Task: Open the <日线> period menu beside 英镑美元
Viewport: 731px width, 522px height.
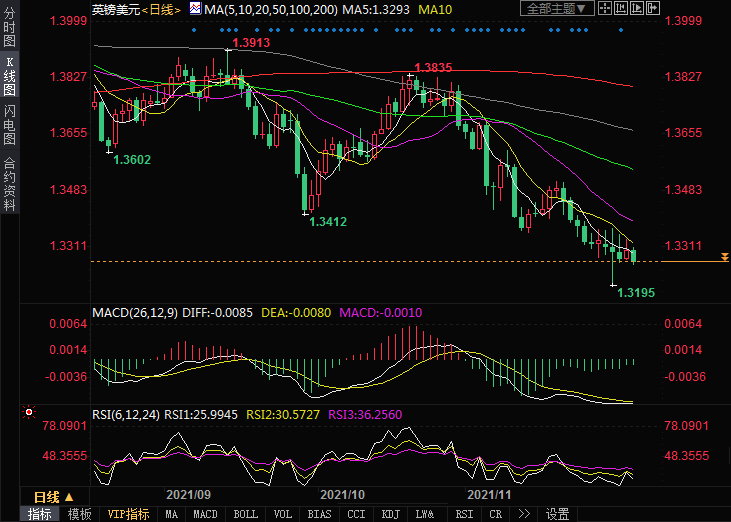Action: (x=161, y=10)
